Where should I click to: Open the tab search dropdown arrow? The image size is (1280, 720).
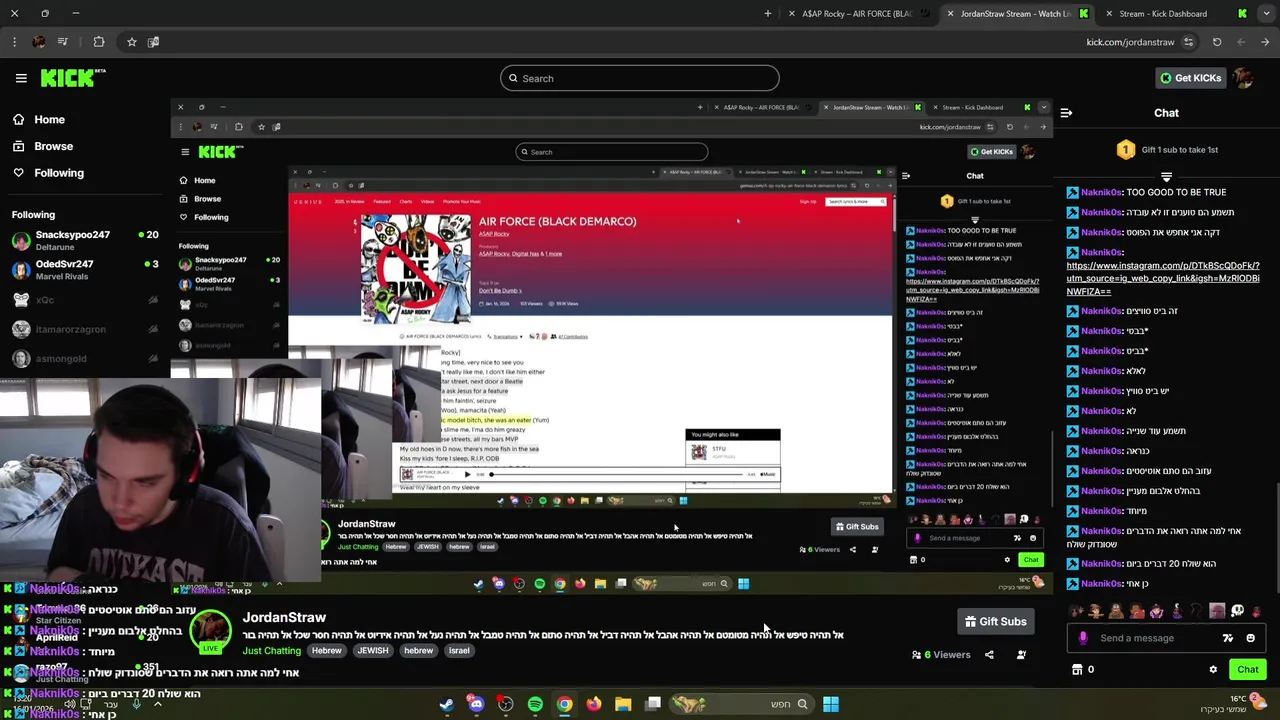click(1267, 14)
